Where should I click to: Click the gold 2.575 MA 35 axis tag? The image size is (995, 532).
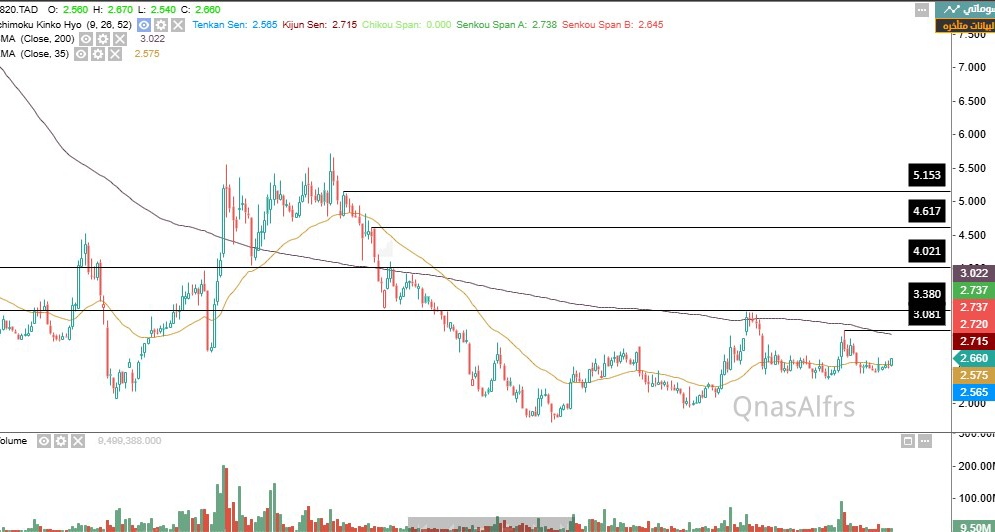coord(974,376)
